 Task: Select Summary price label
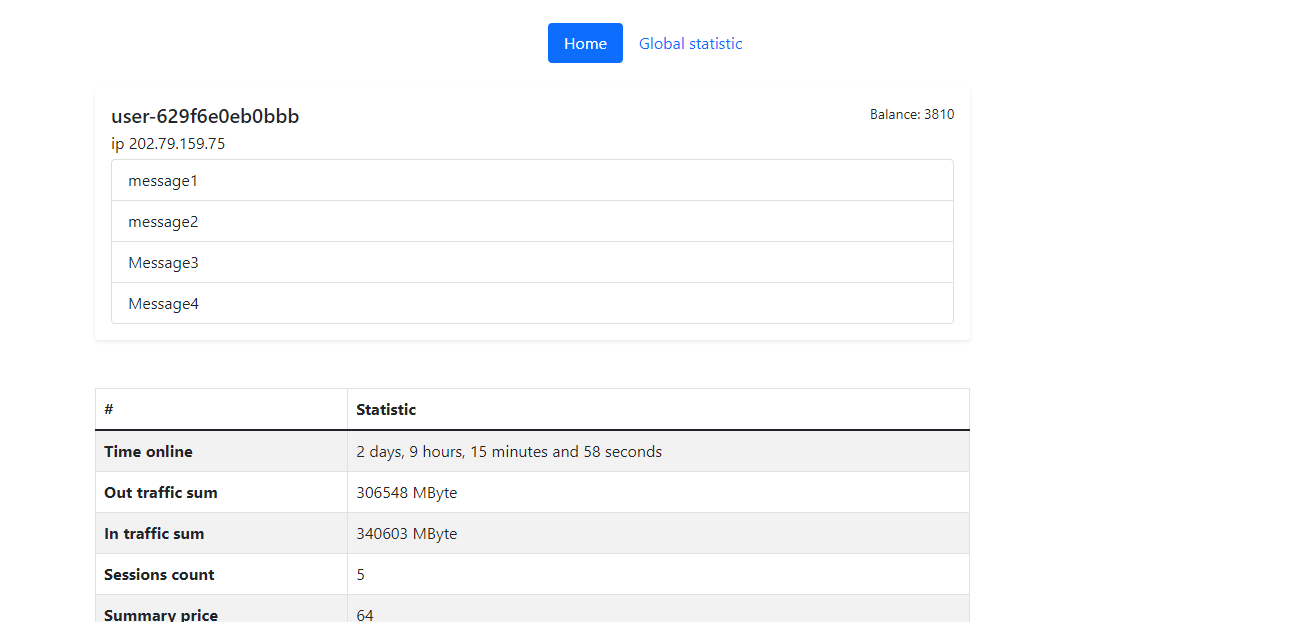point(161,615)
